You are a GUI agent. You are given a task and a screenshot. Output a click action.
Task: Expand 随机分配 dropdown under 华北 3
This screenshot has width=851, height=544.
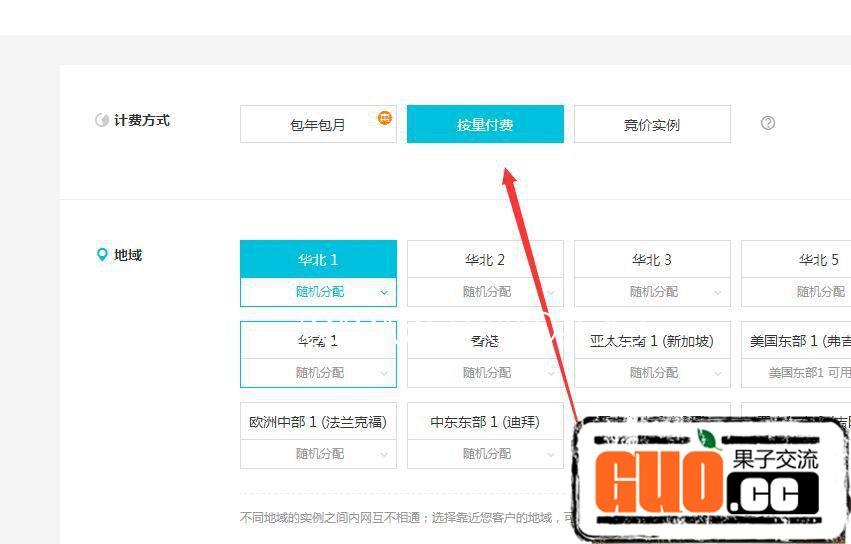pos(652,292)
